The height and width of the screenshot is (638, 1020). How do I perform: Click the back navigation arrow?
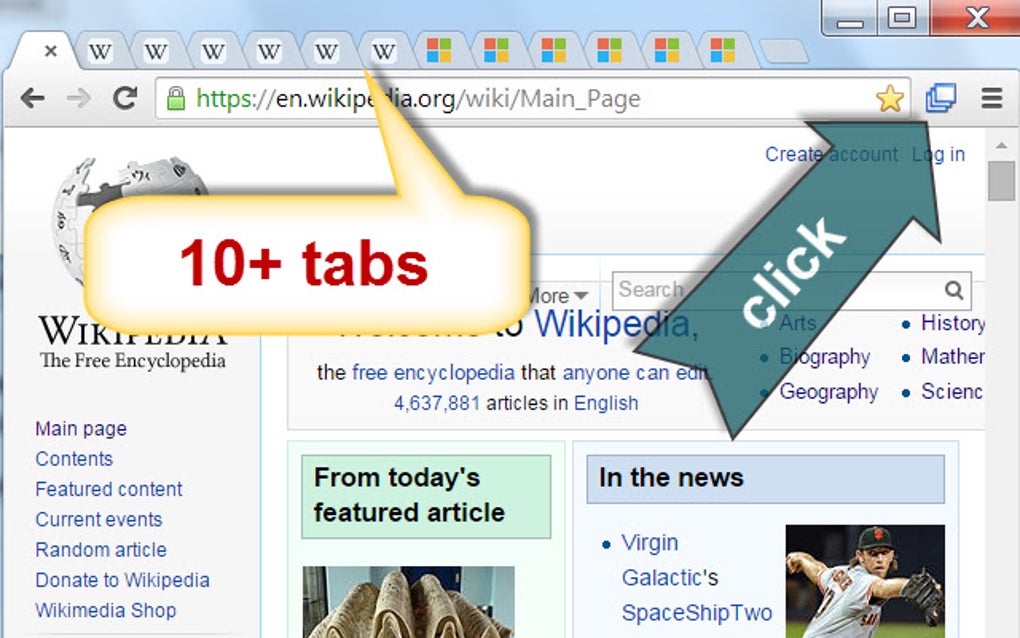(33, 98)
